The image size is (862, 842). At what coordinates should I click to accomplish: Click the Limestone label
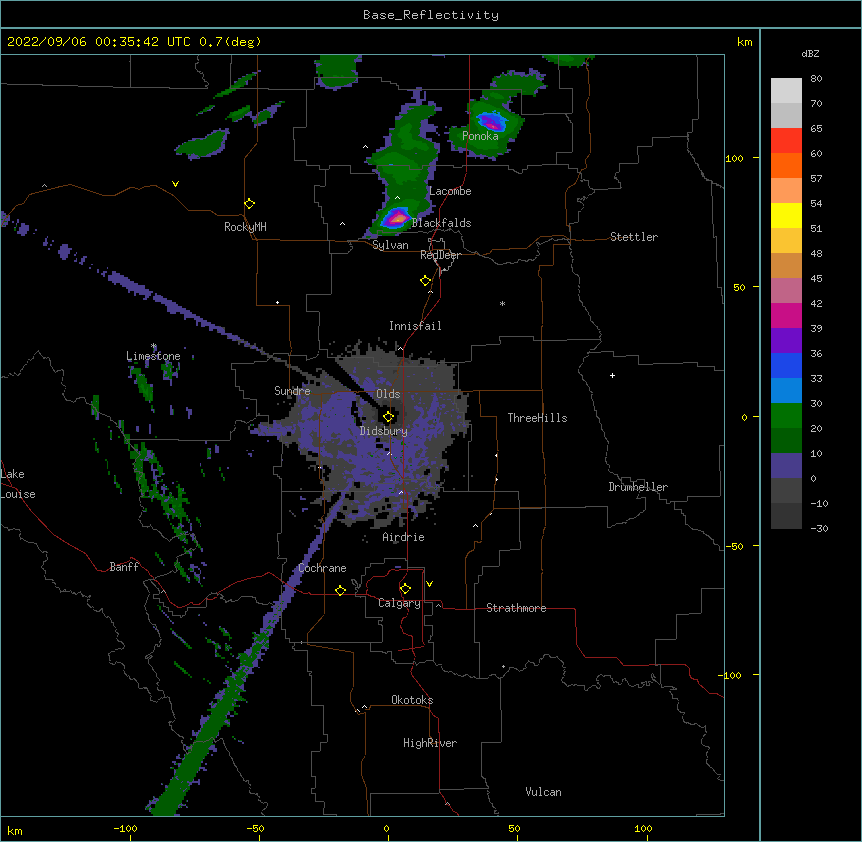(x=153, y=356)
